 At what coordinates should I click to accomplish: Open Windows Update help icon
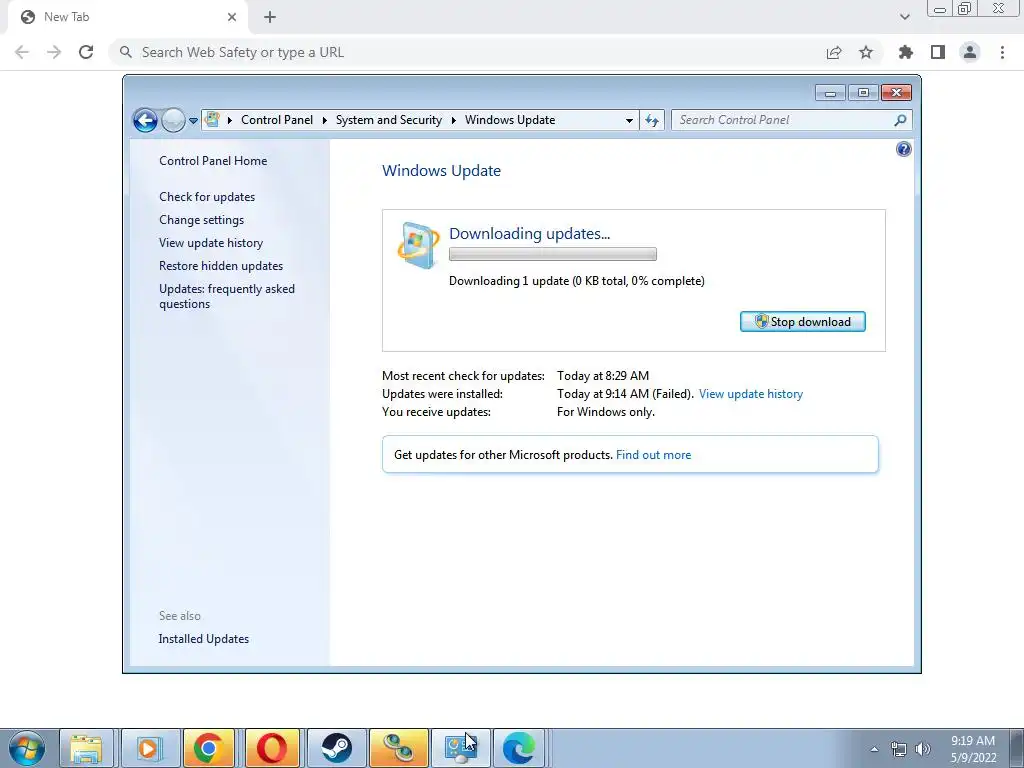point(903,150)
